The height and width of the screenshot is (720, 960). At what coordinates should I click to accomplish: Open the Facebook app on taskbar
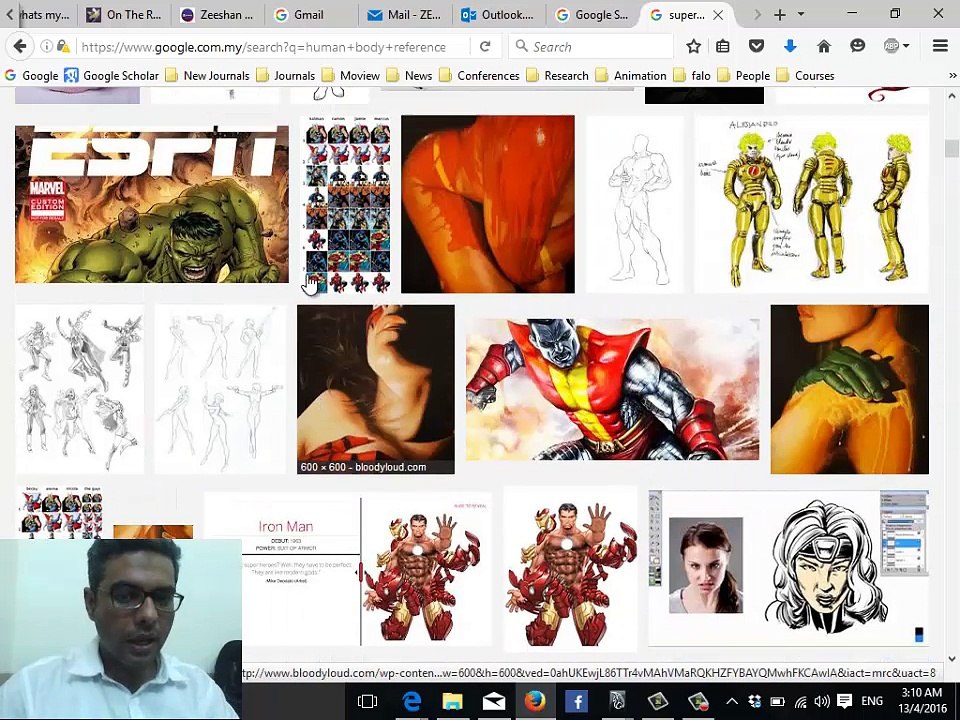[x=576, y=701]
